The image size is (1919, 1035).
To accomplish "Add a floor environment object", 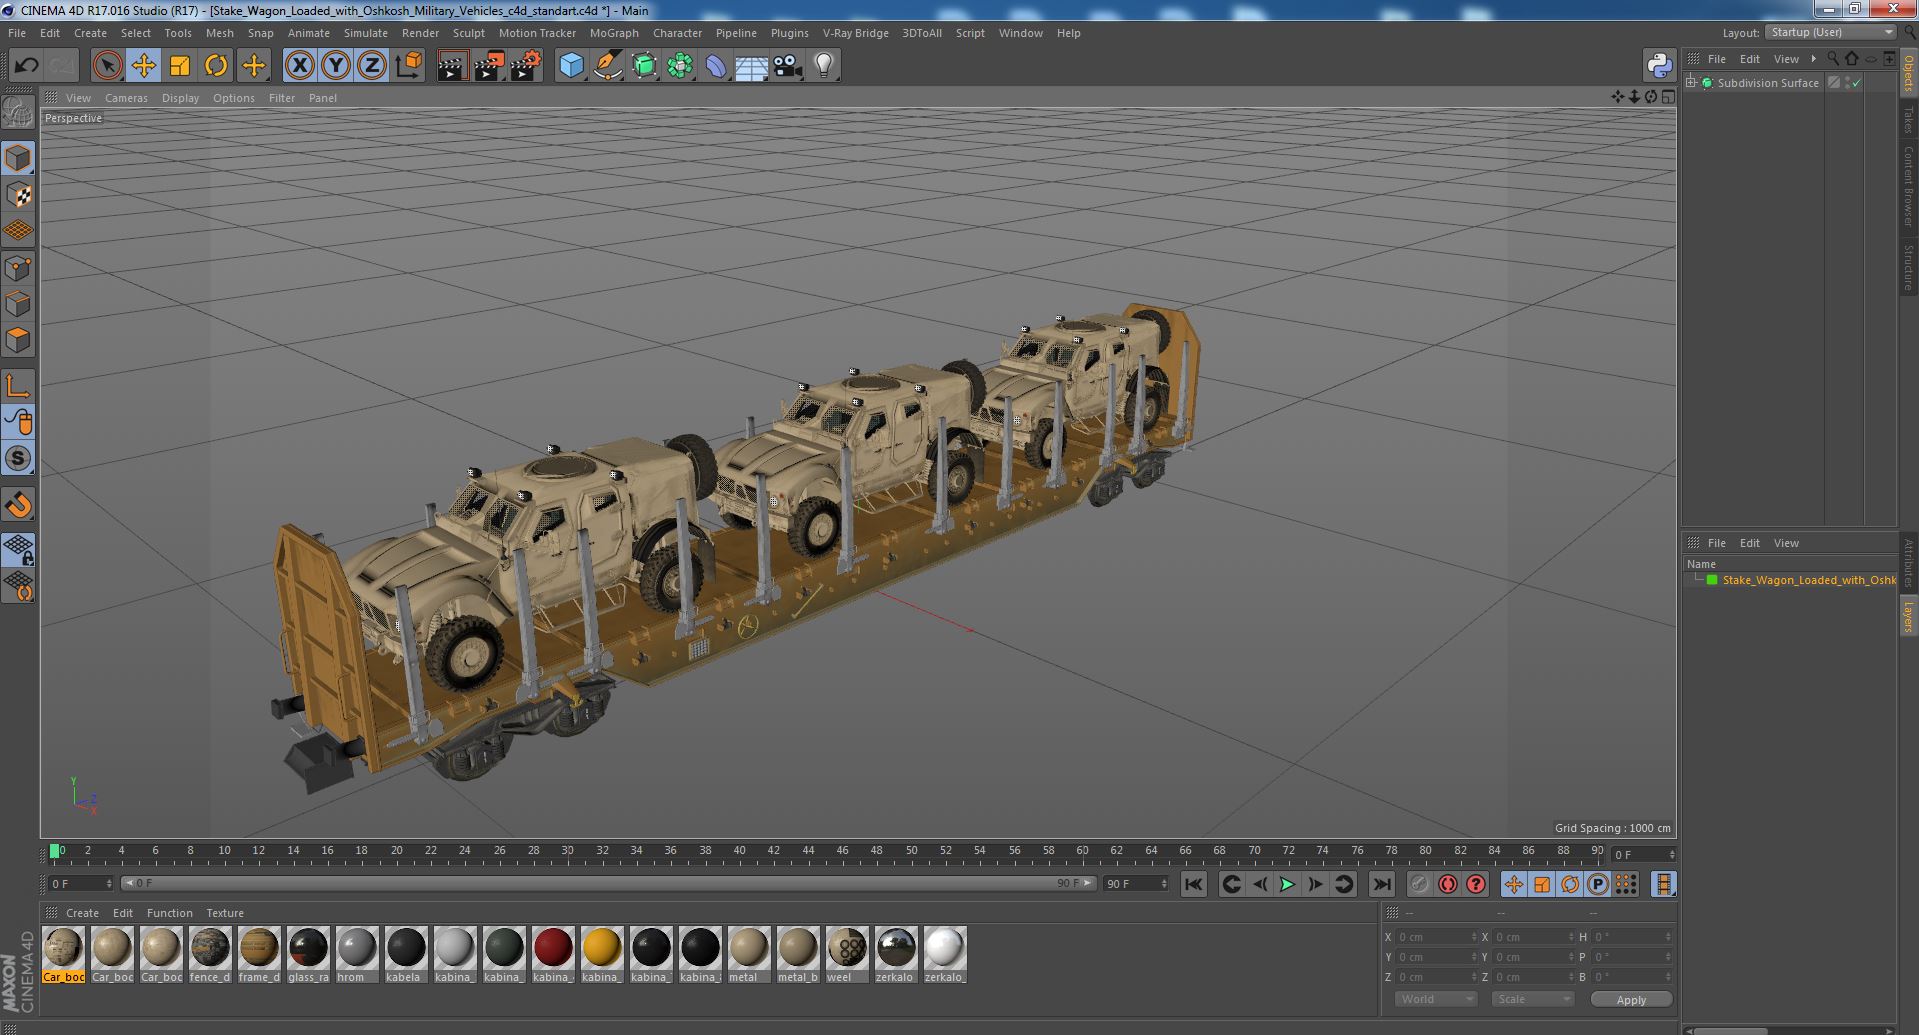I will pos(751,66).
